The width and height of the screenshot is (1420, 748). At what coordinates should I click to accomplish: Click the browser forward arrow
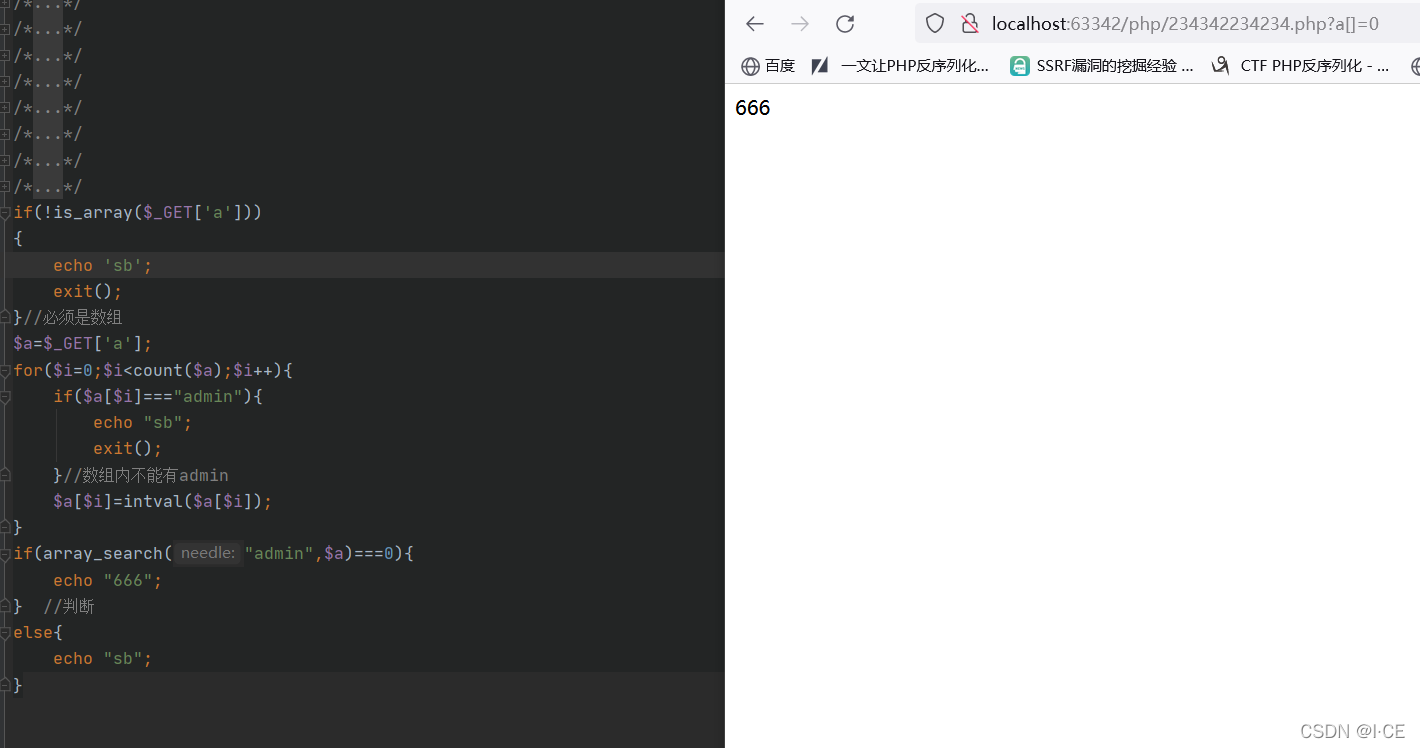(x=800, y=24)
